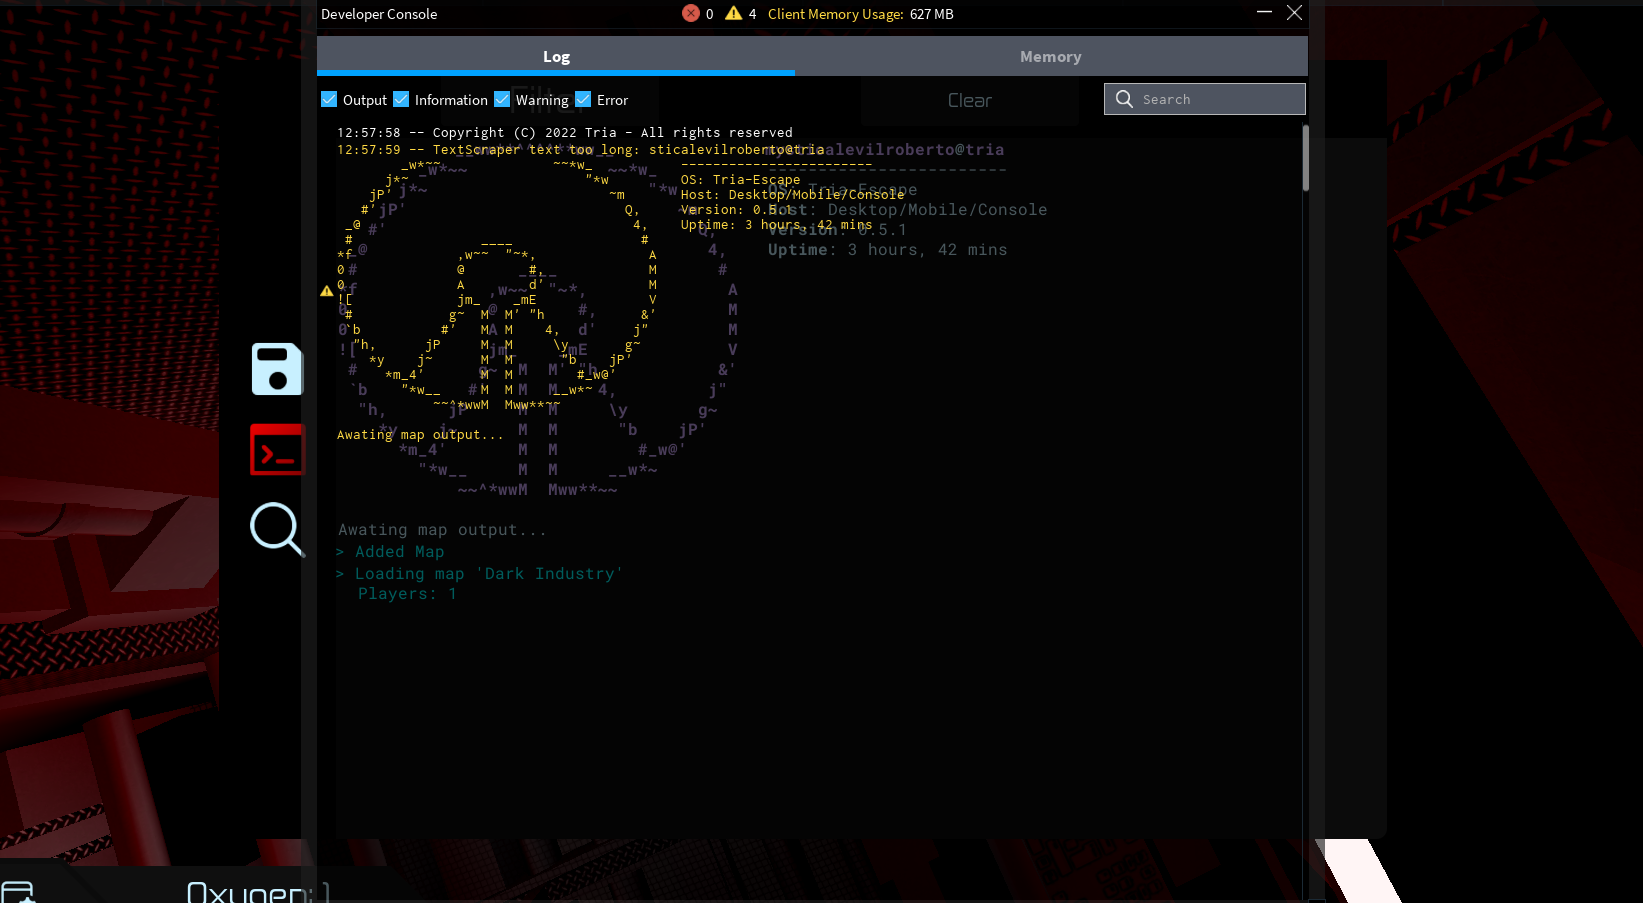Image resolution: width=1643 pixels, height=903 pixels.
Task: Uncheck the Information filter
Action: pos(402,99)
